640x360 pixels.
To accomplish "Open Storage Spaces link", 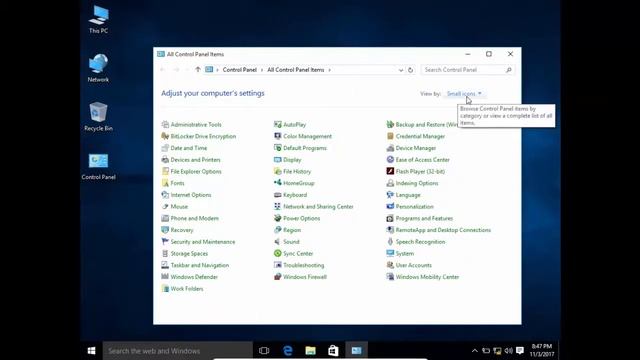I will (189, 253).
